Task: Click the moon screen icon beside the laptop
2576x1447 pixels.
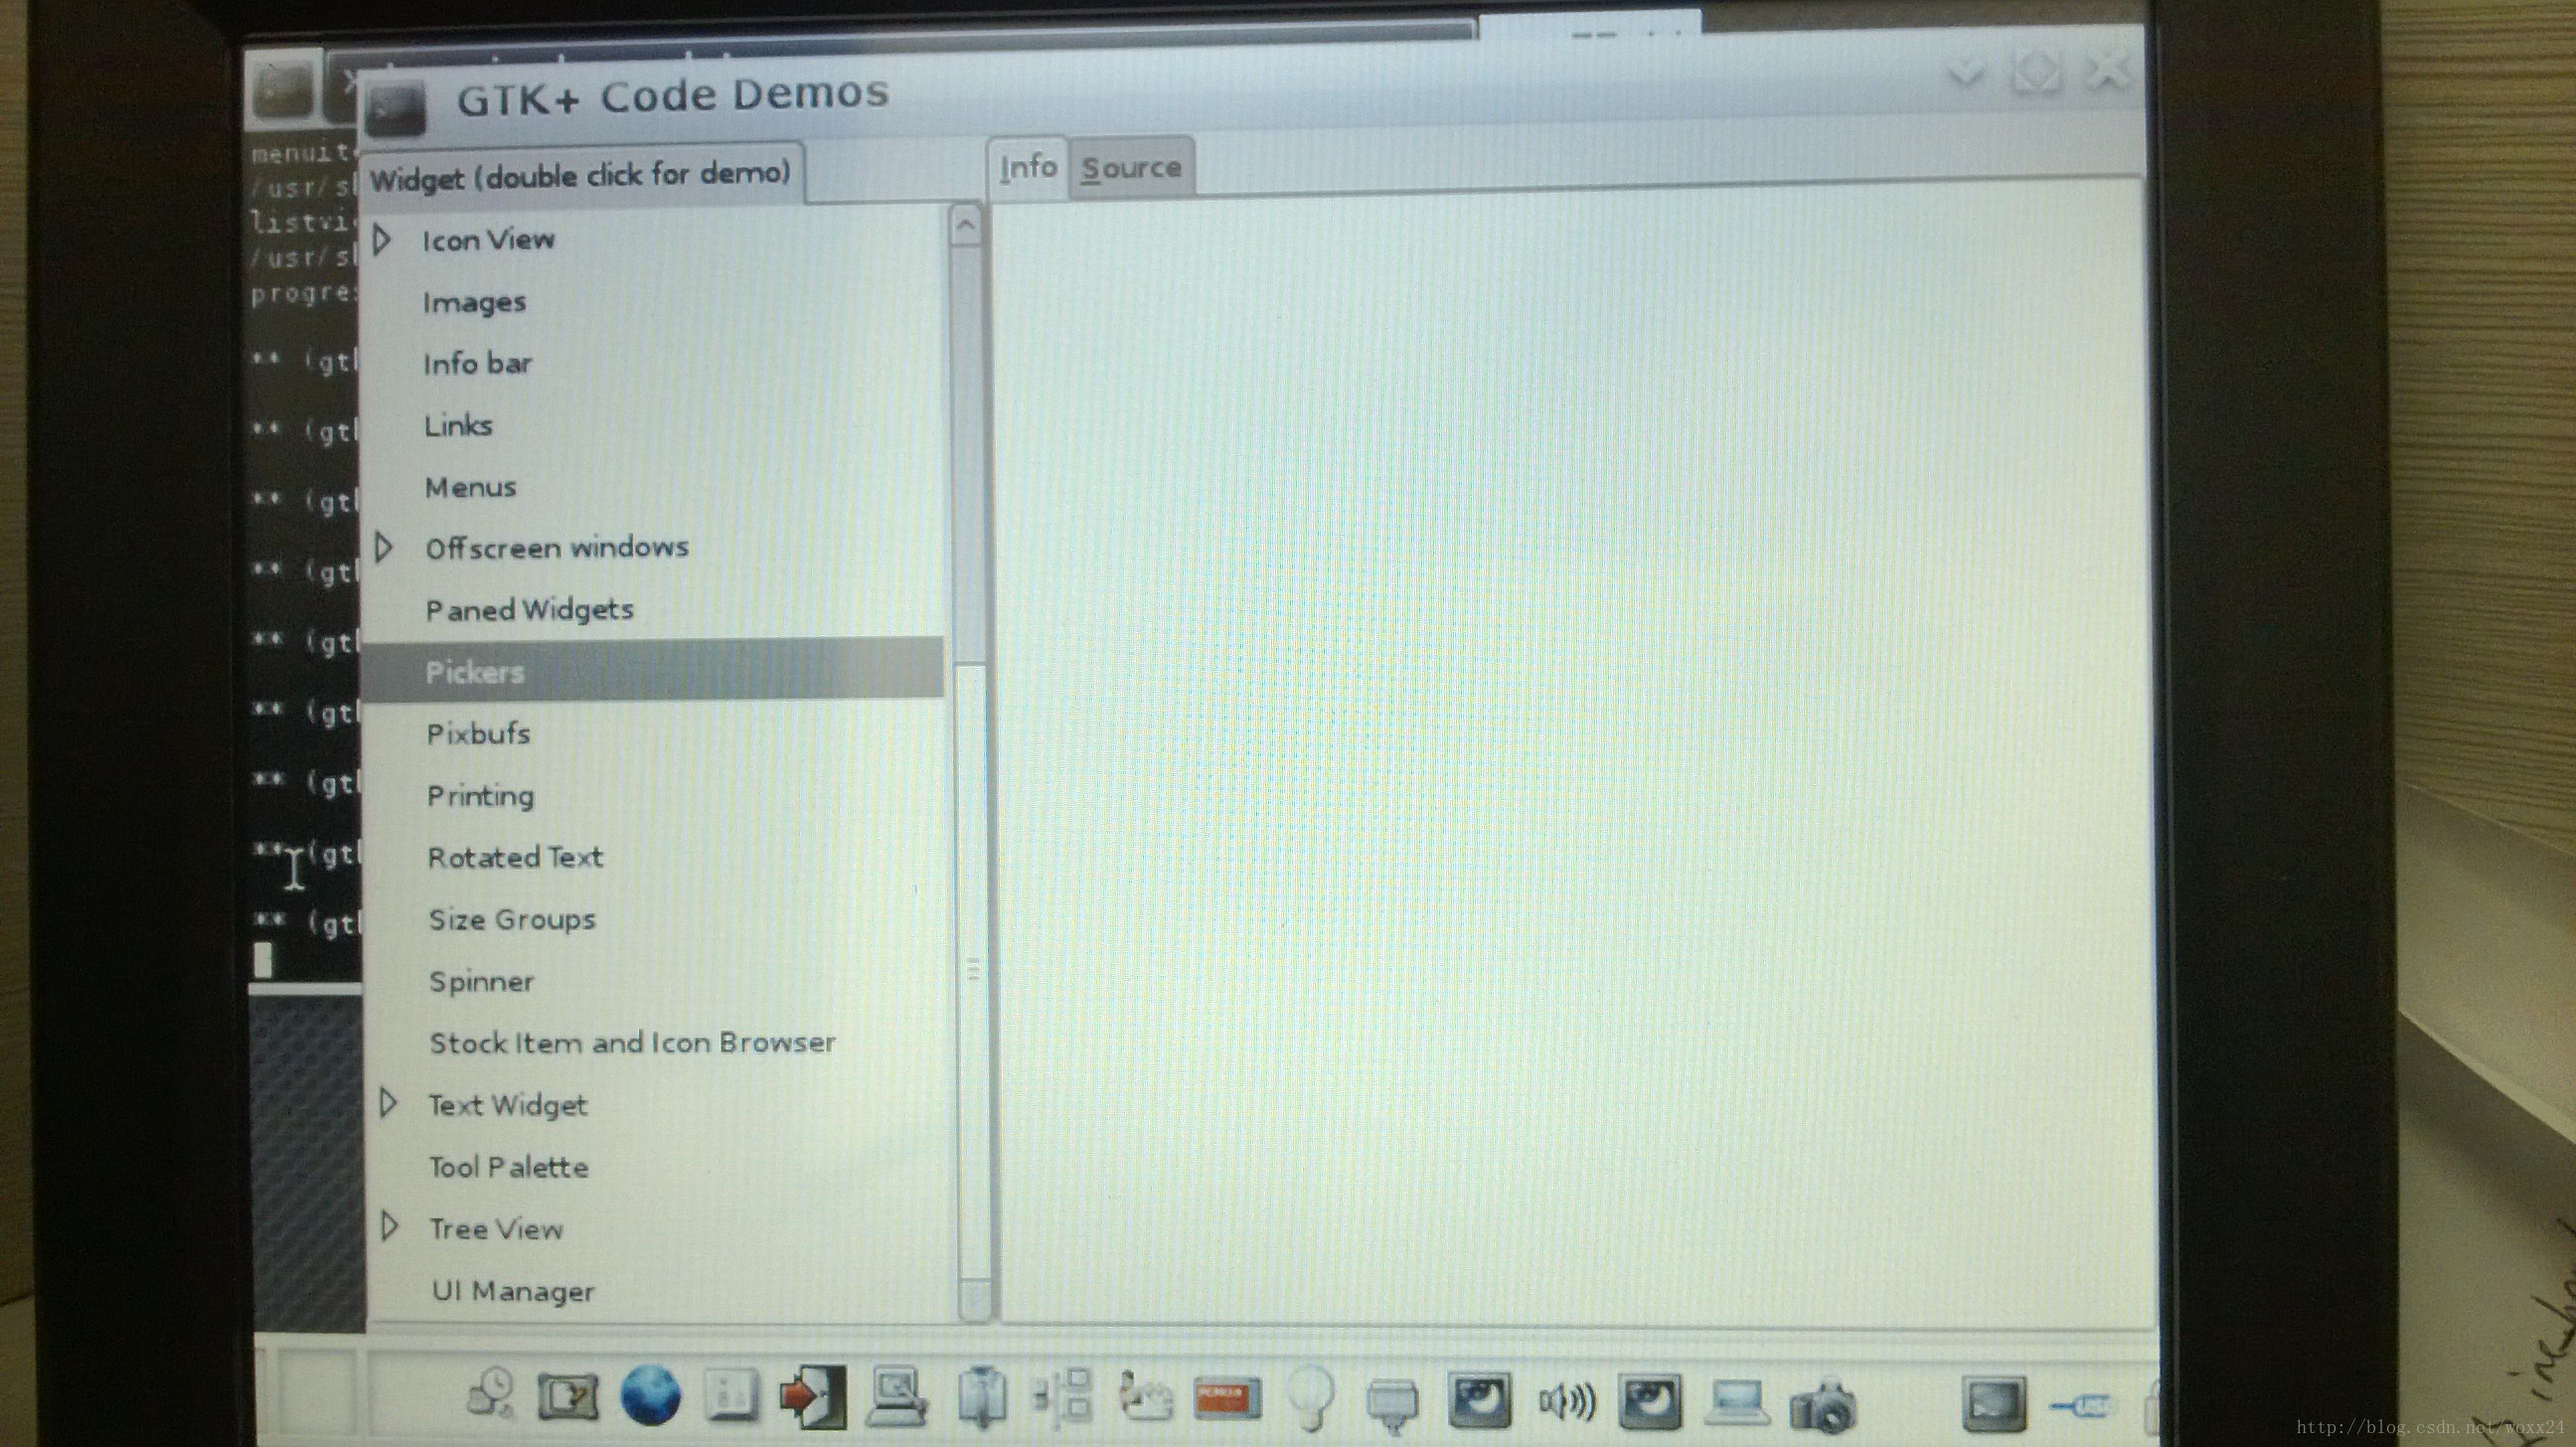Action: coord(1649,1402)
